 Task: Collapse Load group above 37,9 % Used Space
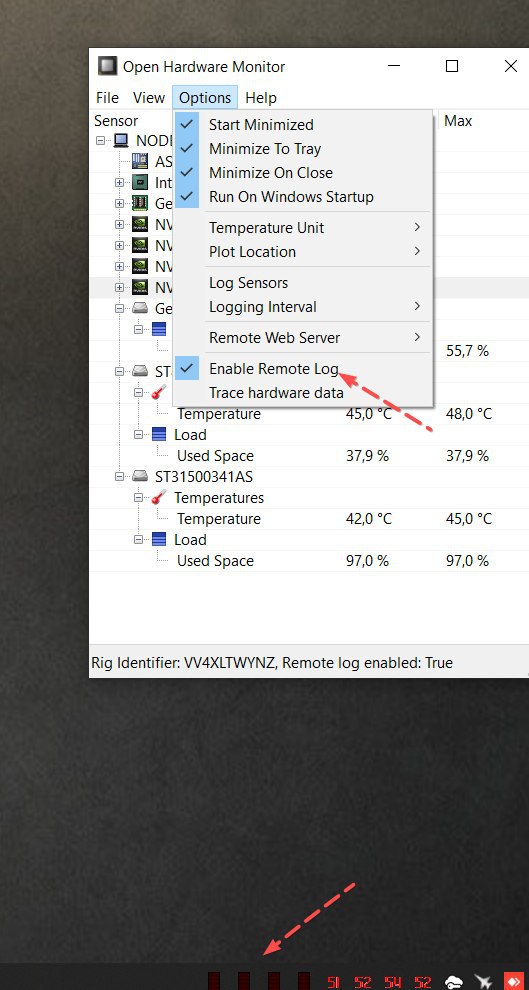139,434
